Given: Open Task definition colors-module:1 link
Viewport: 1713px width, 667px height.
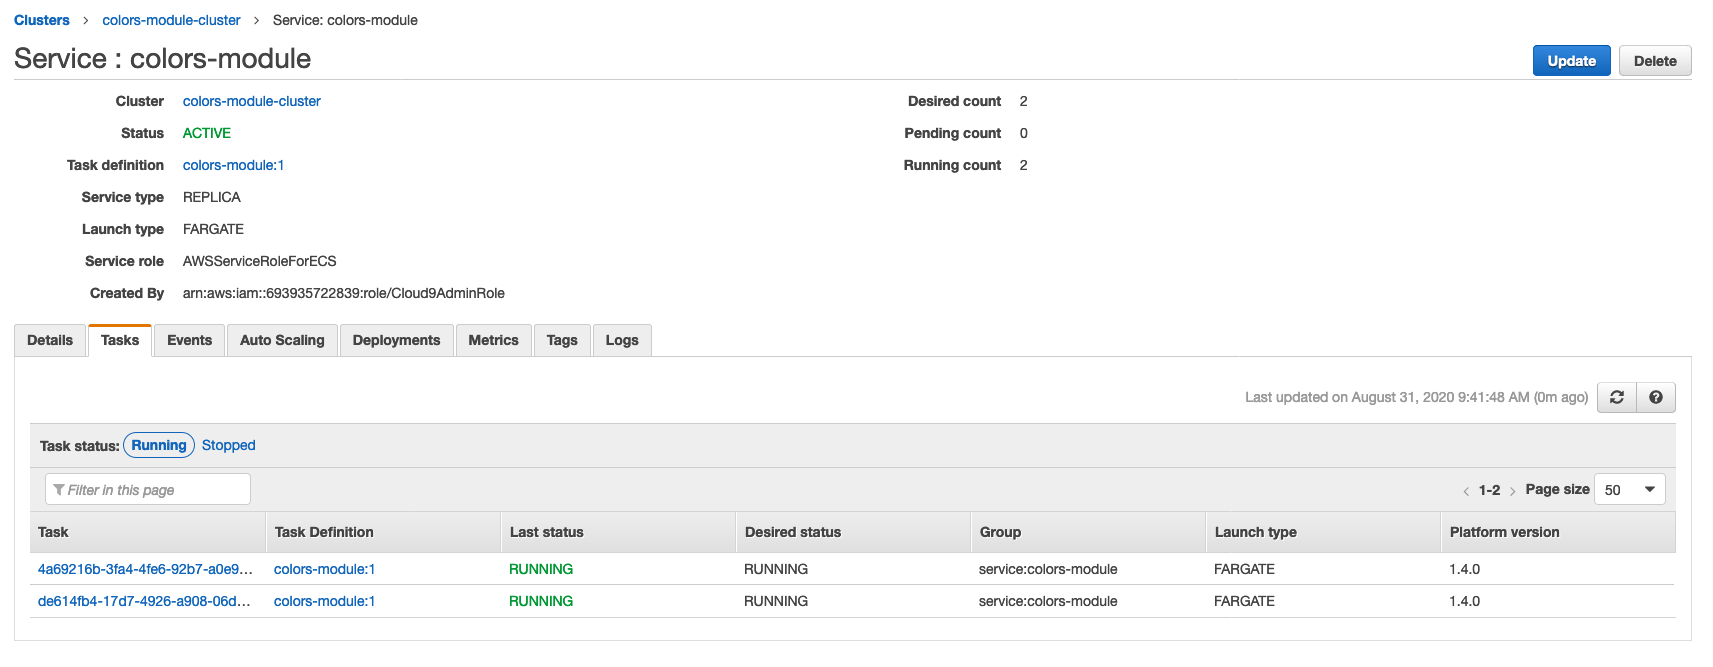Looking at the screenshot, I should [233, 165].
